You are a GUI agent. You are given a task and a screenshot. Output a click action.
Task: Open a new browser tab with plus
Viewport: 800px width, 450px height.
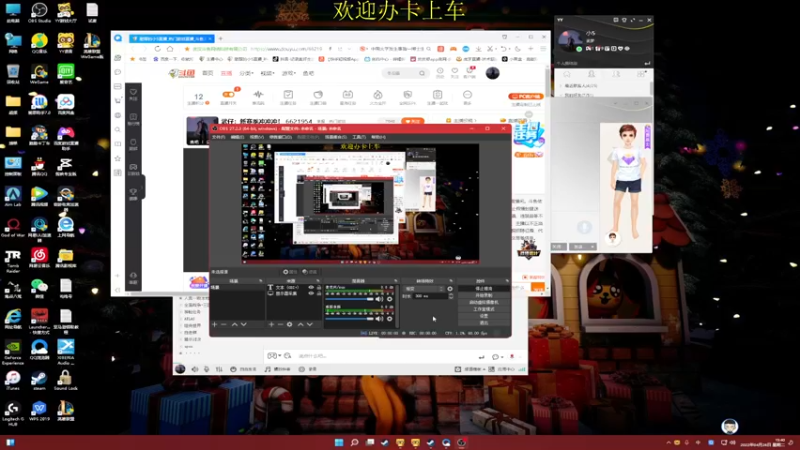[x=220, y=38]
